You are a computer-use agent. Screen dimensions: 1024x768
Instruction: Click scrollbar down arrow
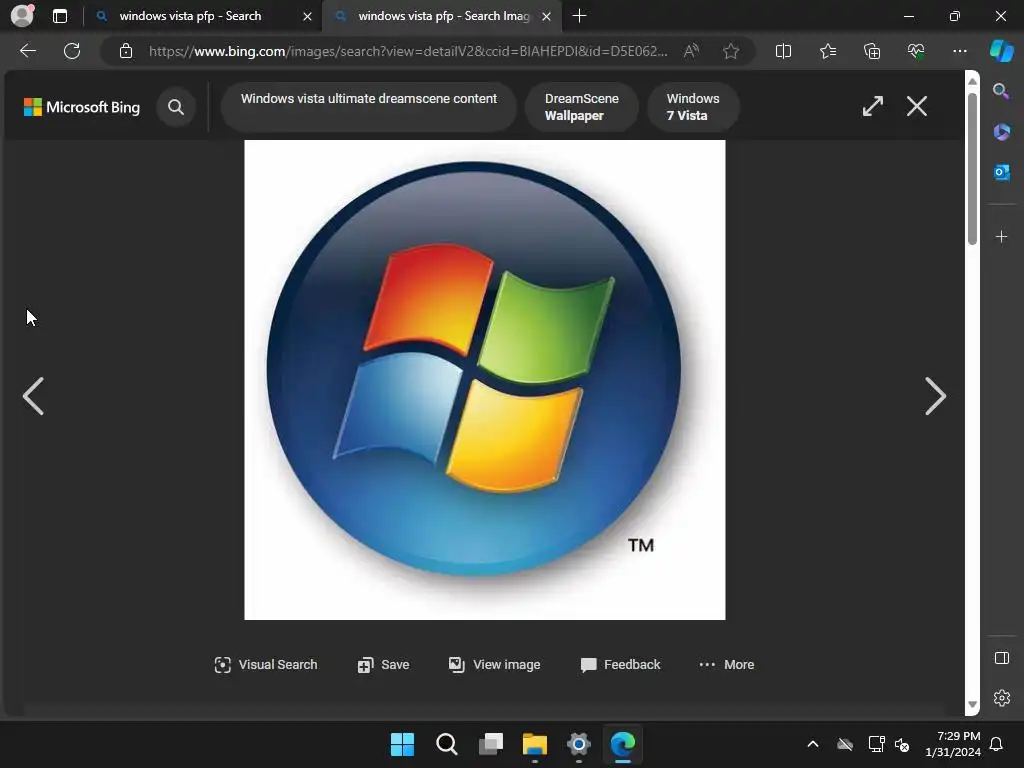[x=972, y=704]
